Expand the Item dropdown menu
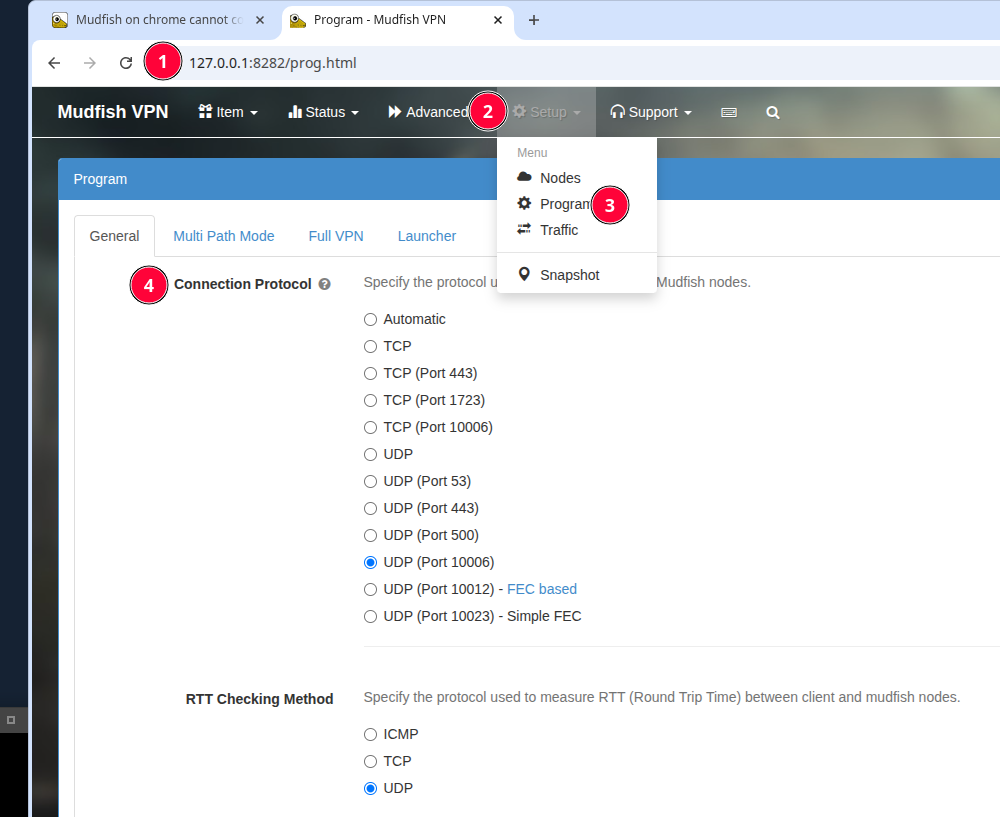This screenshot has height=817, width=1000. [228, 113]
